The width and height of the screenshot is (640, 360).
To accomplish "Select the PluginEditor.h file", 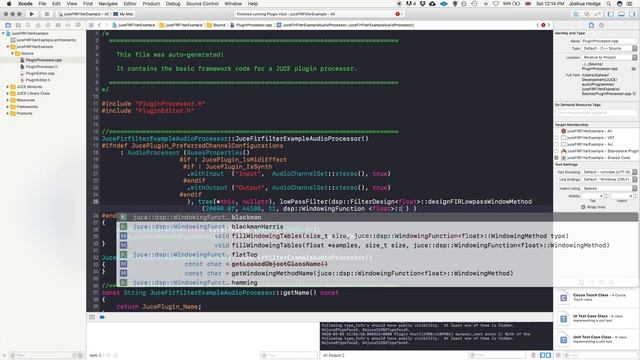I will (38, 80).
